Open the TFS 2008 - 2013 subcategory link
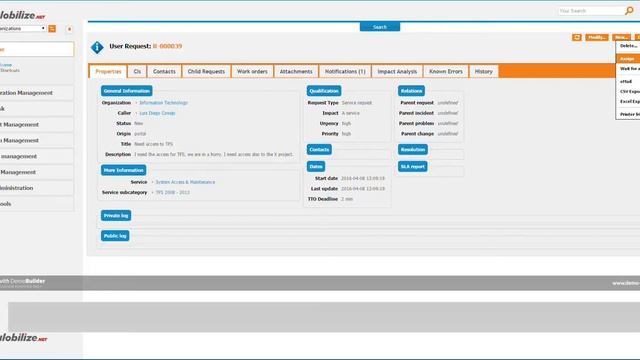This screenshot has width=640, height=360. [173, 192]
